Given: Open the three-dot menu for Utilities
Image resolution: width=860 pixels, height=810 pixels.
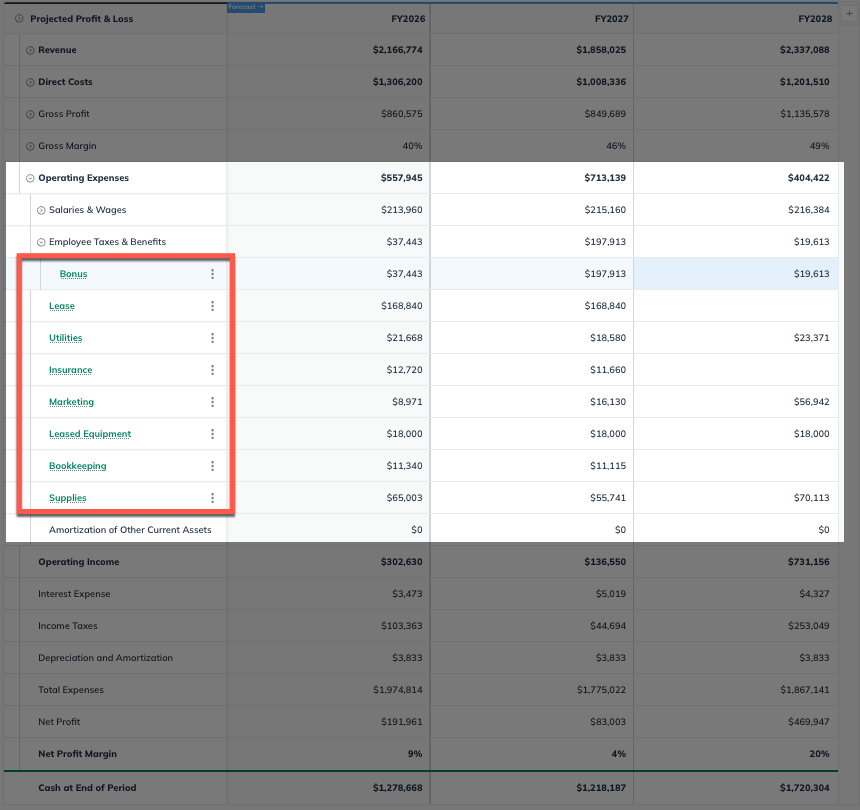Looking at the screenshot, I should [x=212, y=338].
